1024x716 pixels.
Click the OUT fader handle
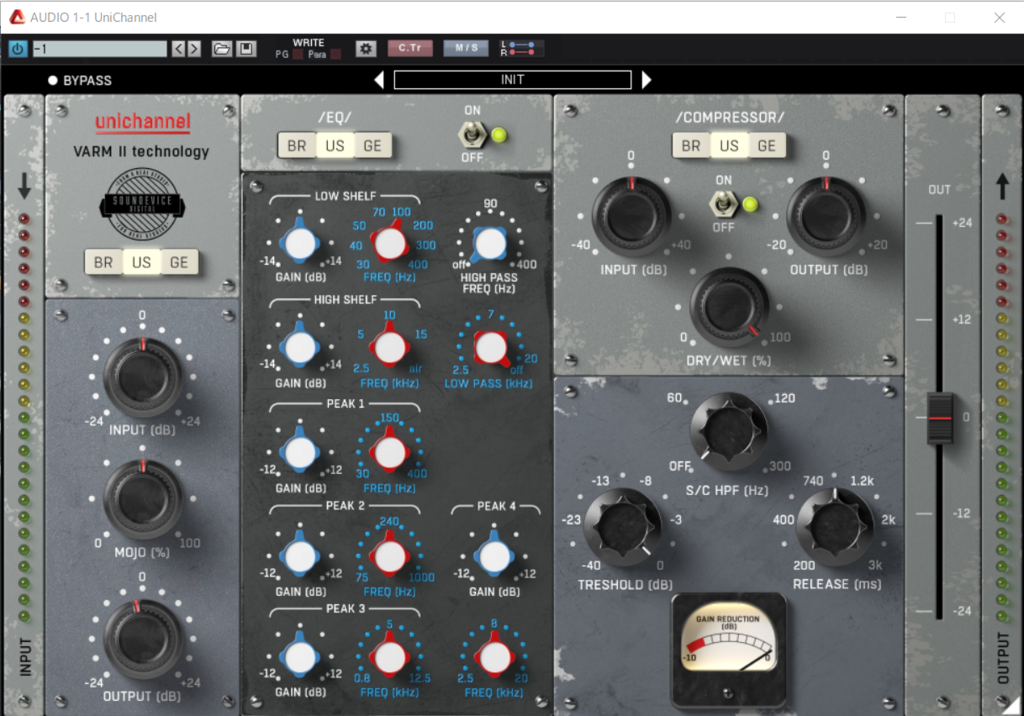[x=940, y=418]
